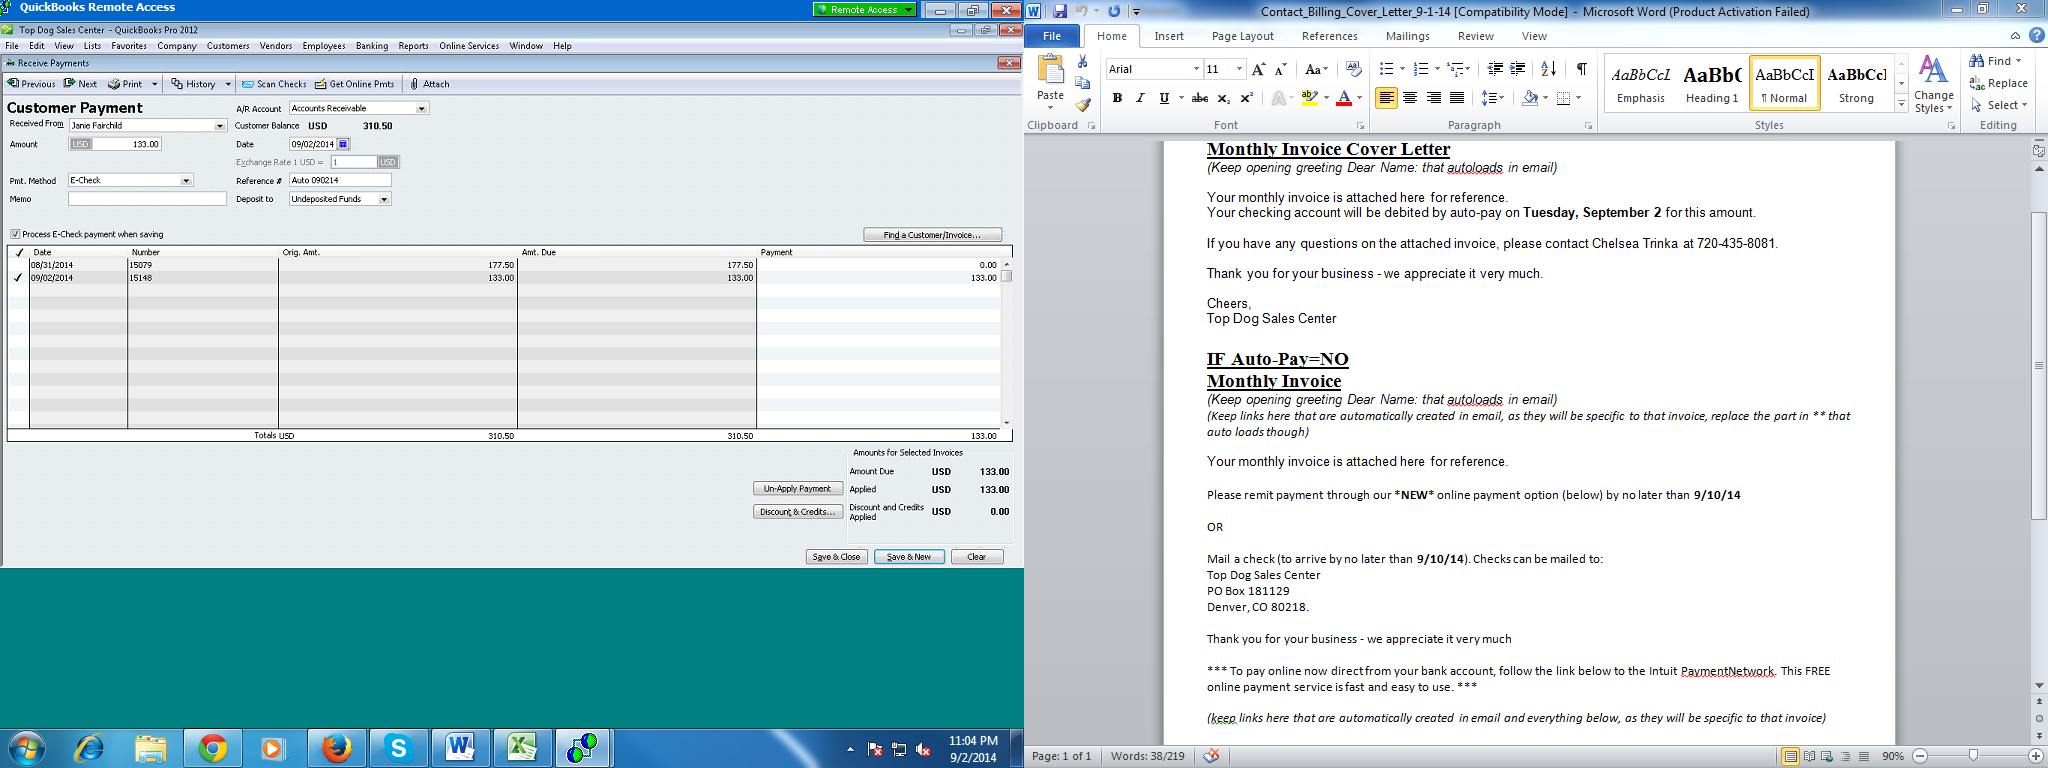Open the Banking menu in QuickBooks
The width and height of the screenshot is (2048, 768).
(372, 46)
